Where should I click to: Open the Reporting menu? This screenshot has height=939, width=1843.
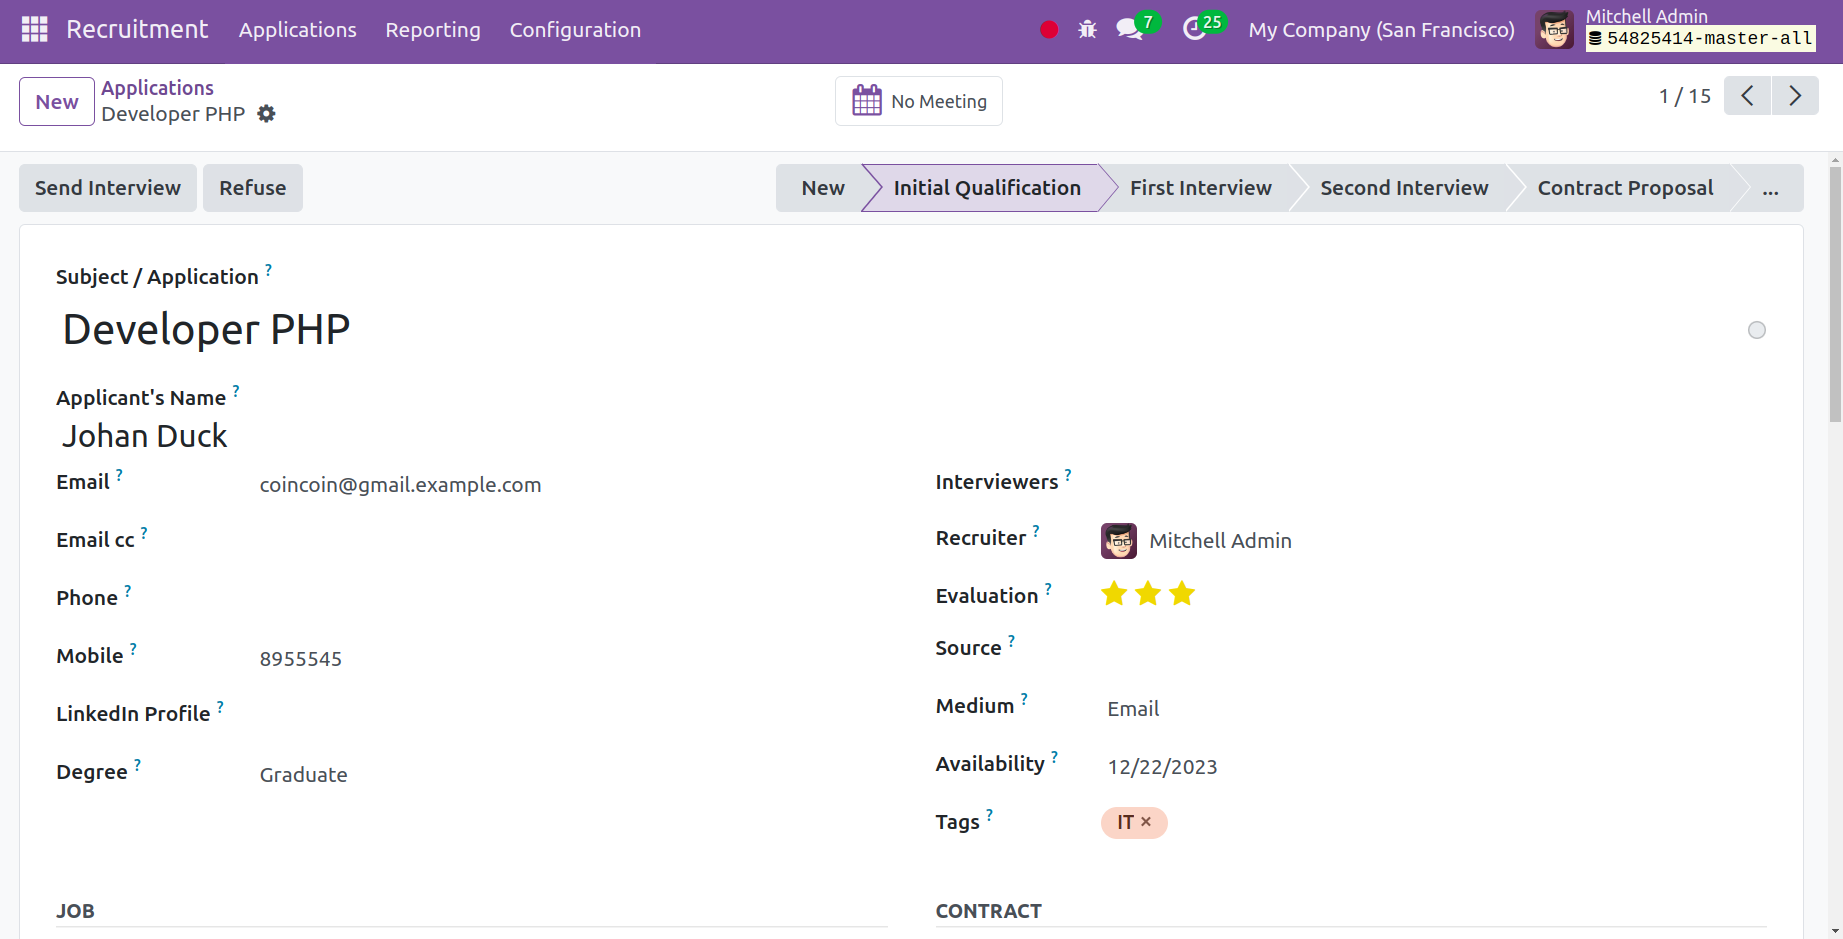(x=433, y=30)
